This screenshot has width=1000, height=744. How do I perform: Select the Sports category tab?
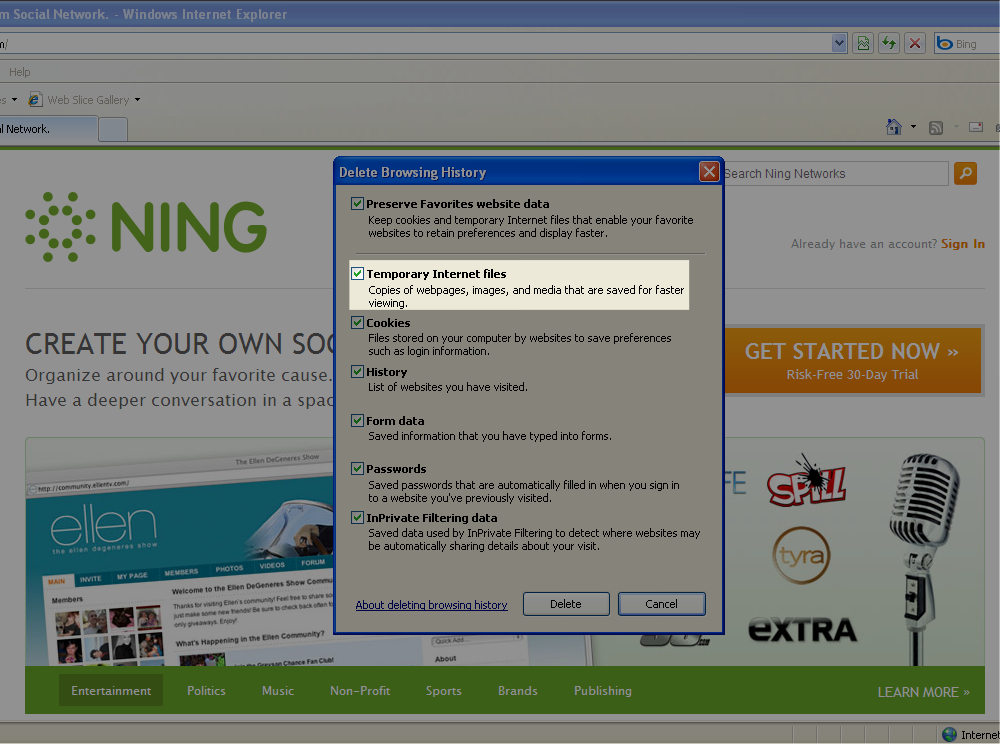click(443, 690)
